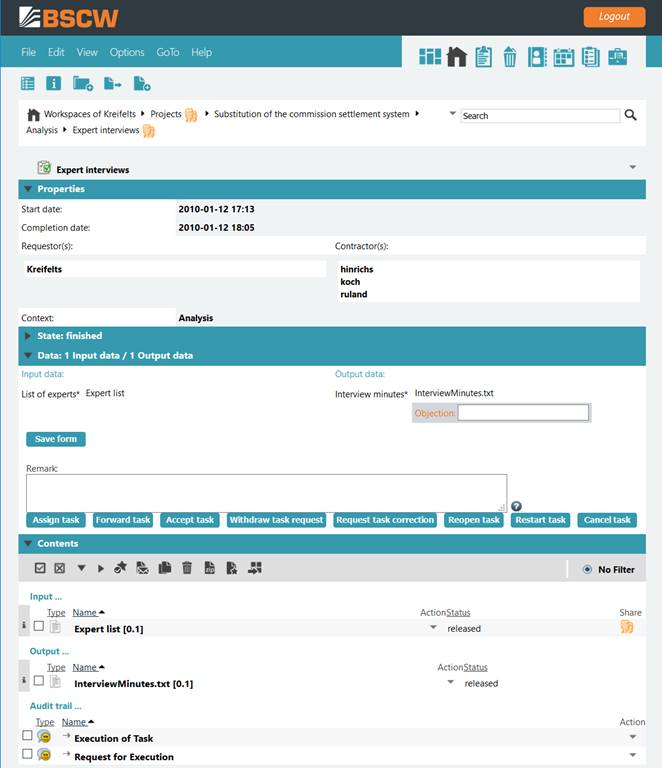This screenshot has height=768, width=662.
Task: Click the search magnifier icon
Action: coord(631,115)
